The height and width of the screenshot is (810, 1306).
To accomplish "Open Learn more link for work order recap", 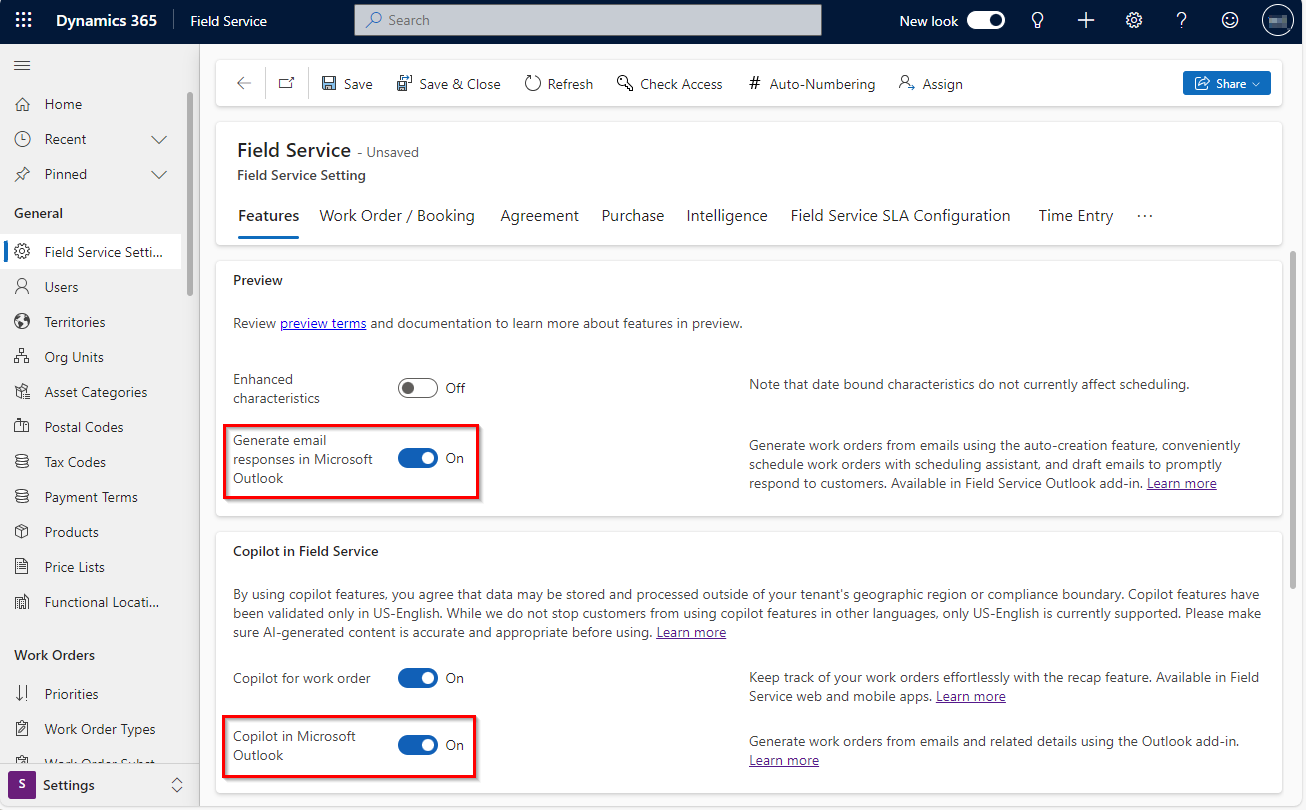I will tap(971, 696).
